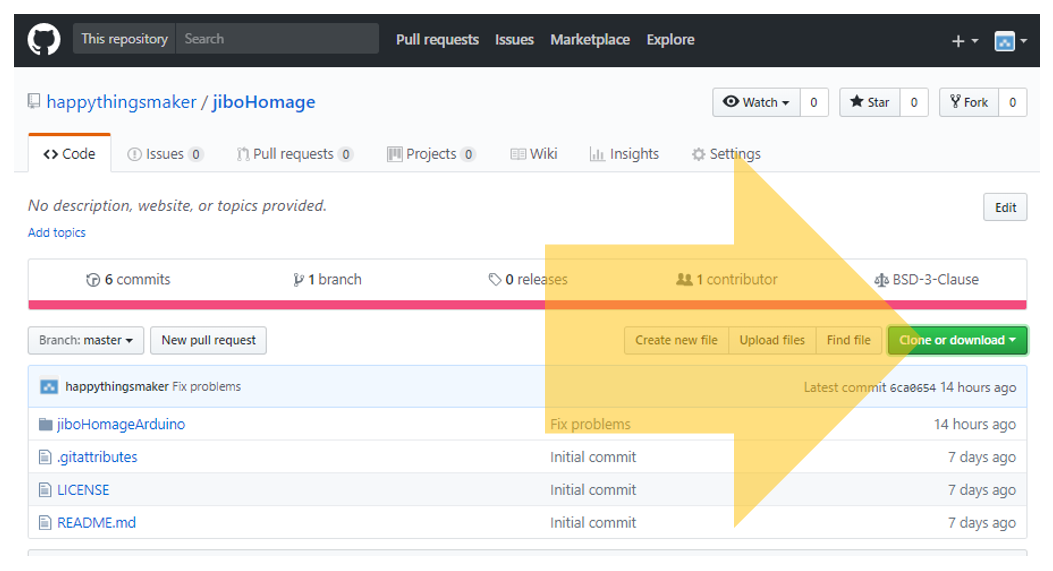The width and height of the screenshot is (1053, 571).
Task: Open the Watch notifications dropdown
Action: 755,102
